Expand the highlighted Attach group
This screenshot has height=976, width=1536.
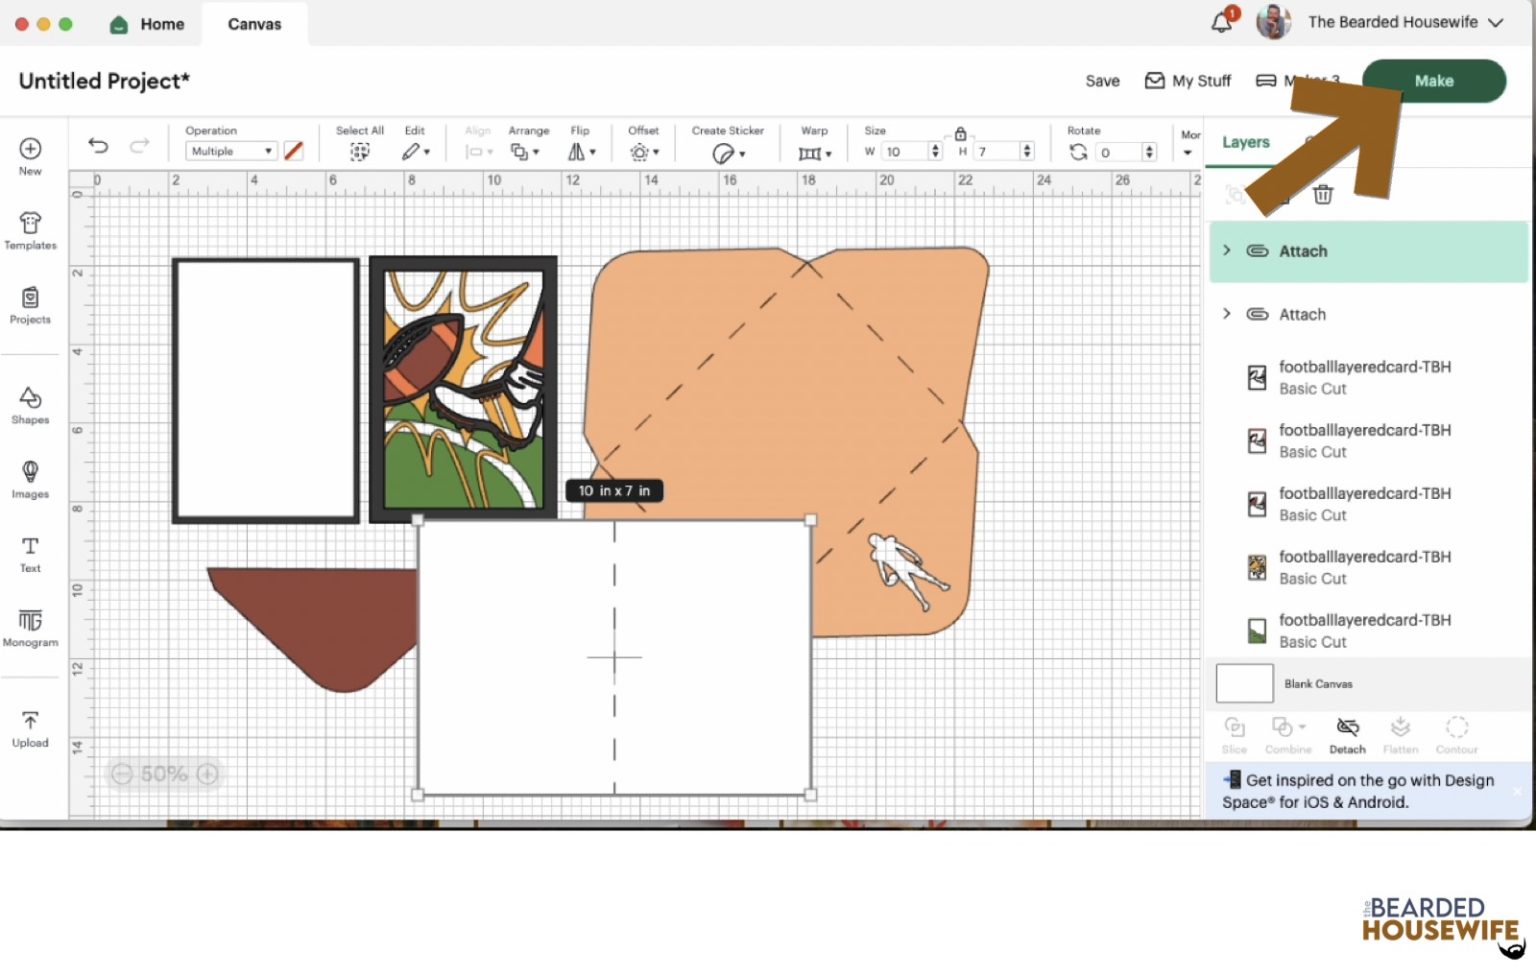click(1228, 251)
